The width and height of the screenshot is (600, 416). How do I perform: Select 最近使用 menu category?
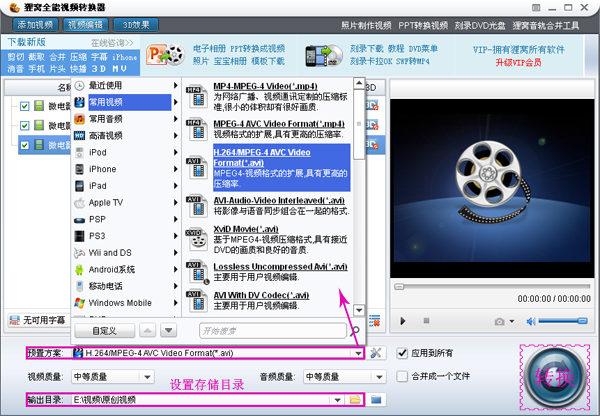pyautogui.click(x=126, y=85)
